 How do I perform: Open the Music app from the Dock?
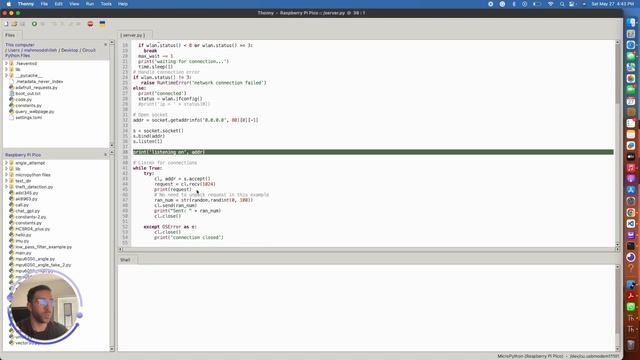(631, 168)
